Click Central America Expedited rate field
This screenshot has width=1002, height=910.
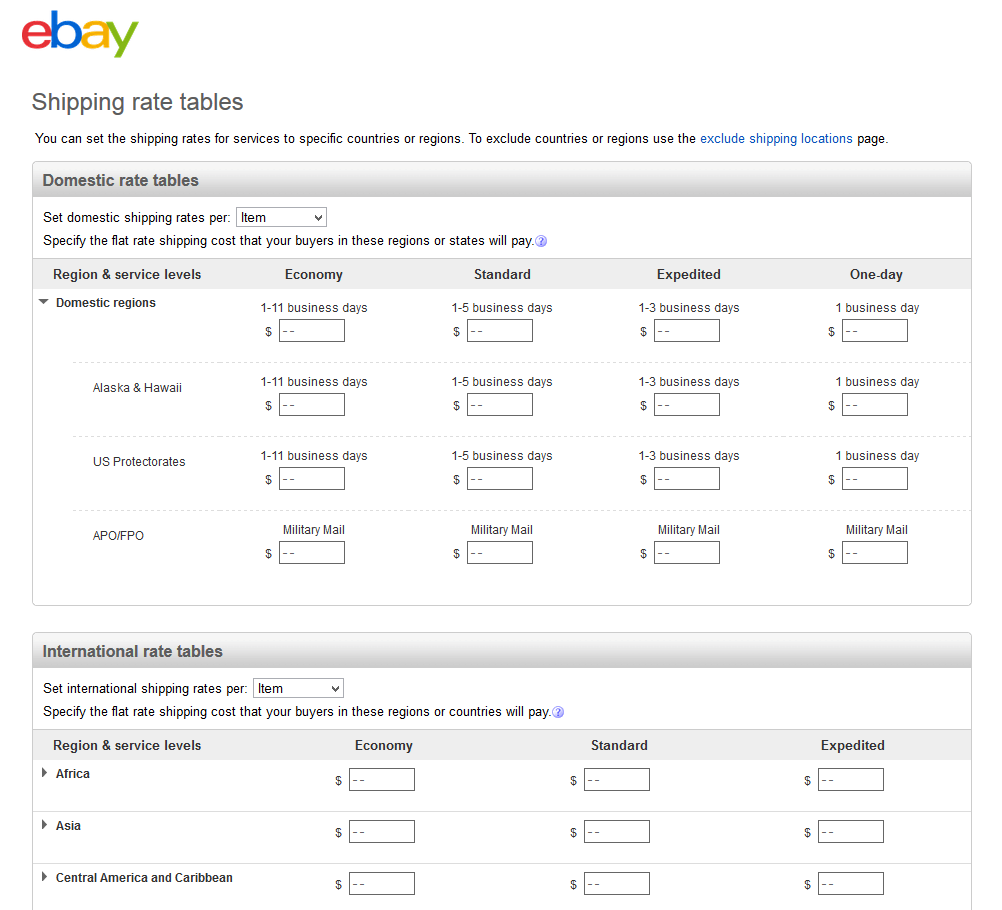[x=851, y=884]
